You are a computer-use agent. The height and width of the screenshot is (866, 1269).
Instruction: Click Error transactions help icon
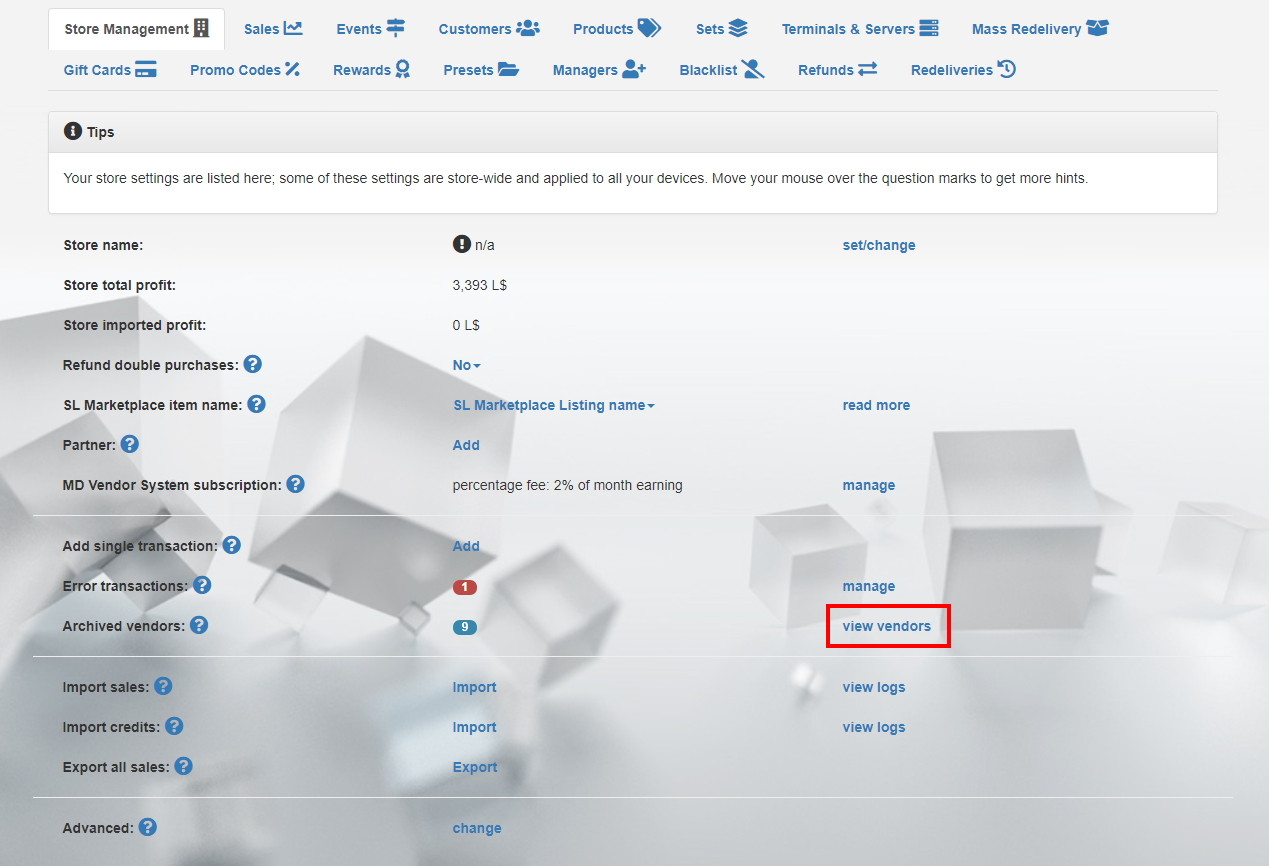pyautogui.click(x=202, y=585)
